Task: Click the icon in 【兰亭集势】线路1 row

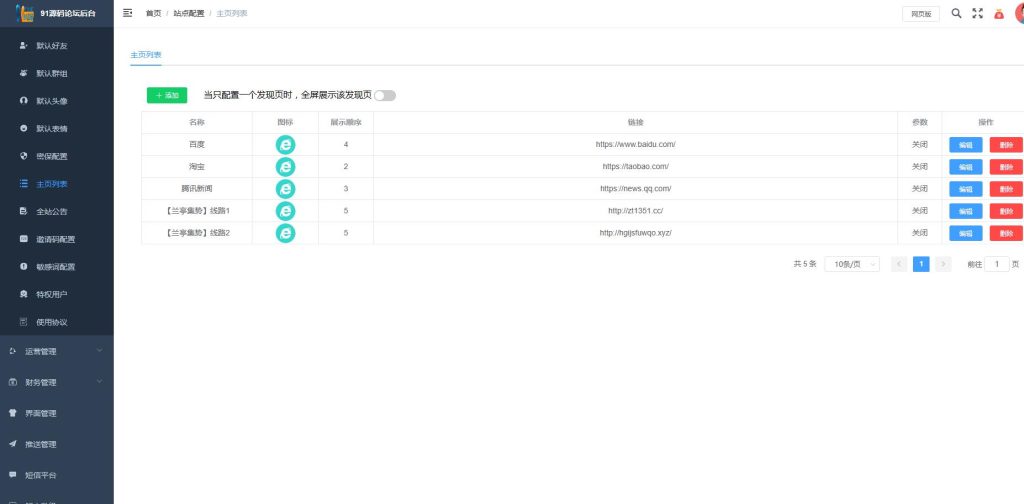Action: [285, 211]
